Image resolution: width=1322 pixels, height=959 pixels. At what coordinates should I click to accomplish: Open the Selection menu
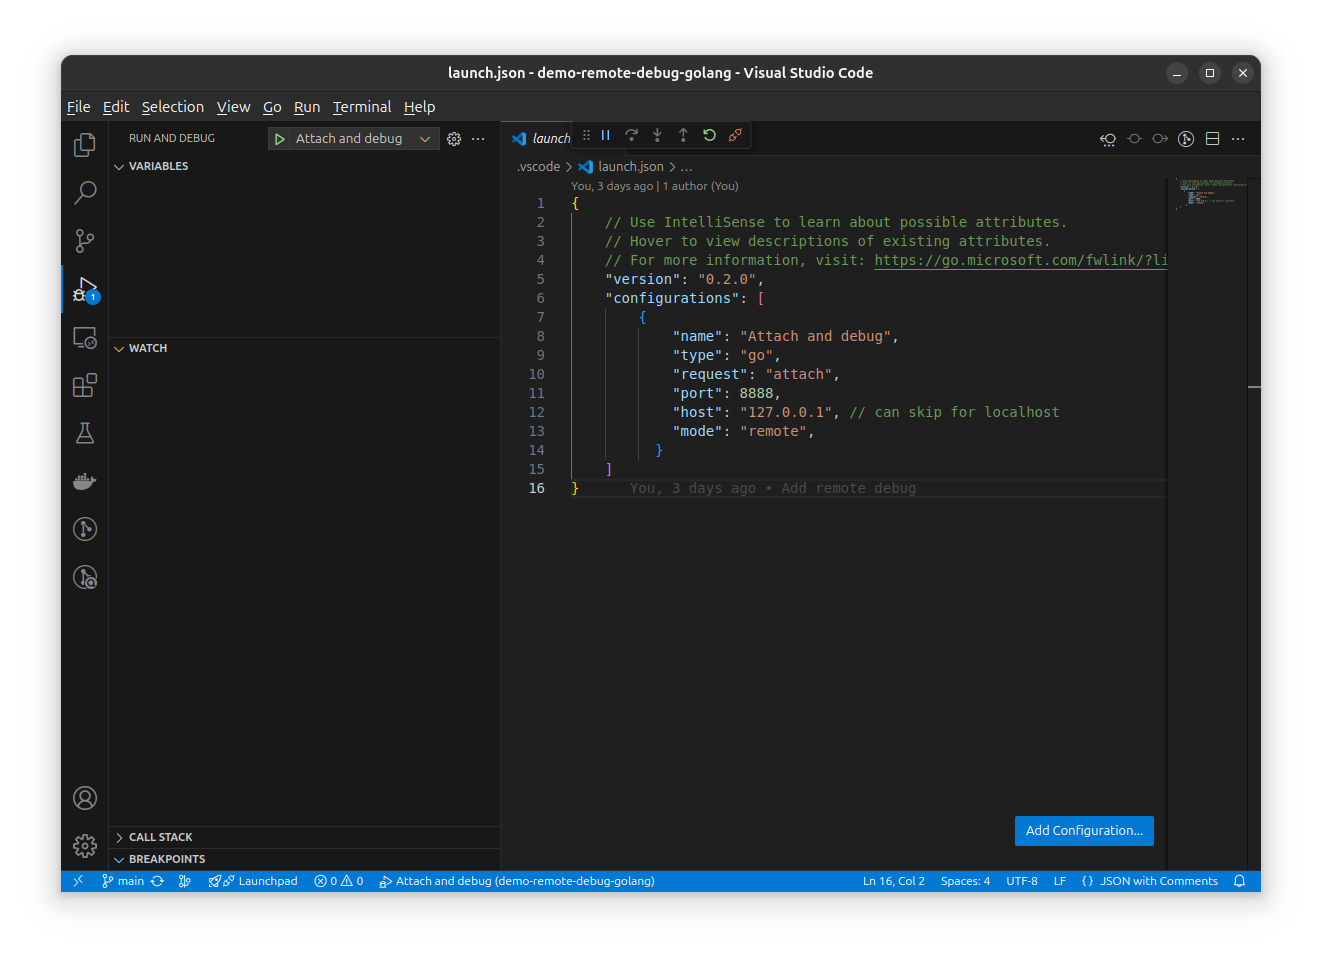[x=173, y=107]
